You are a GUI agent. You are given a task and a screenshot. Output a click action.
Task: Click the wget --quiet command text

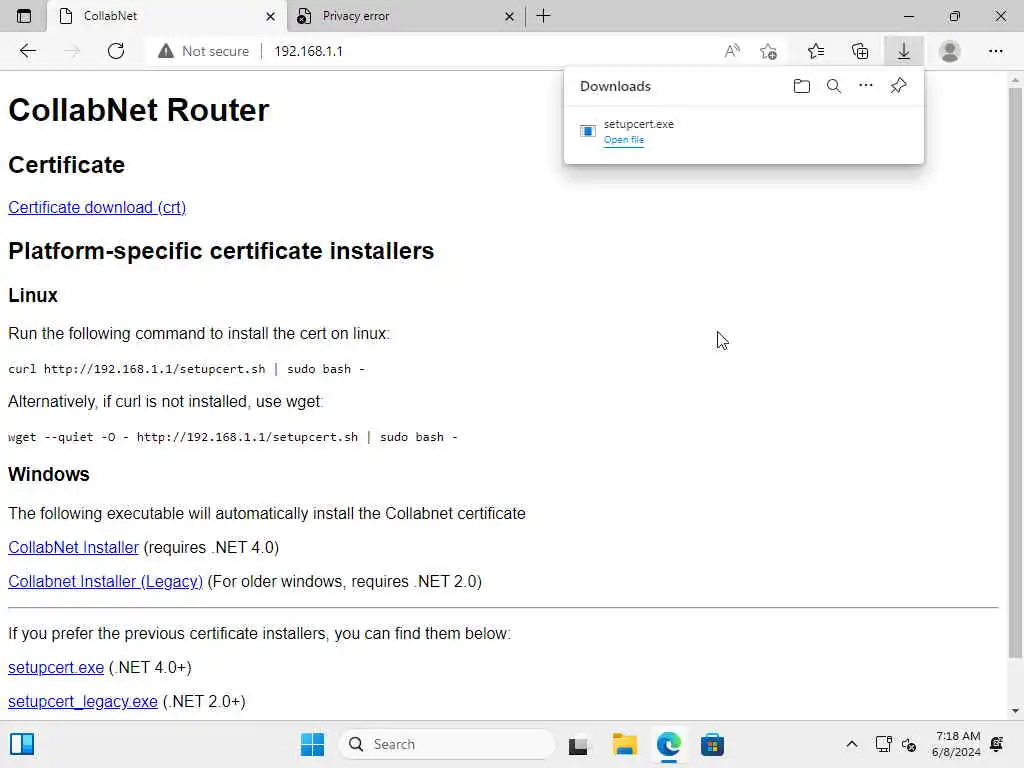coord(232,437)
